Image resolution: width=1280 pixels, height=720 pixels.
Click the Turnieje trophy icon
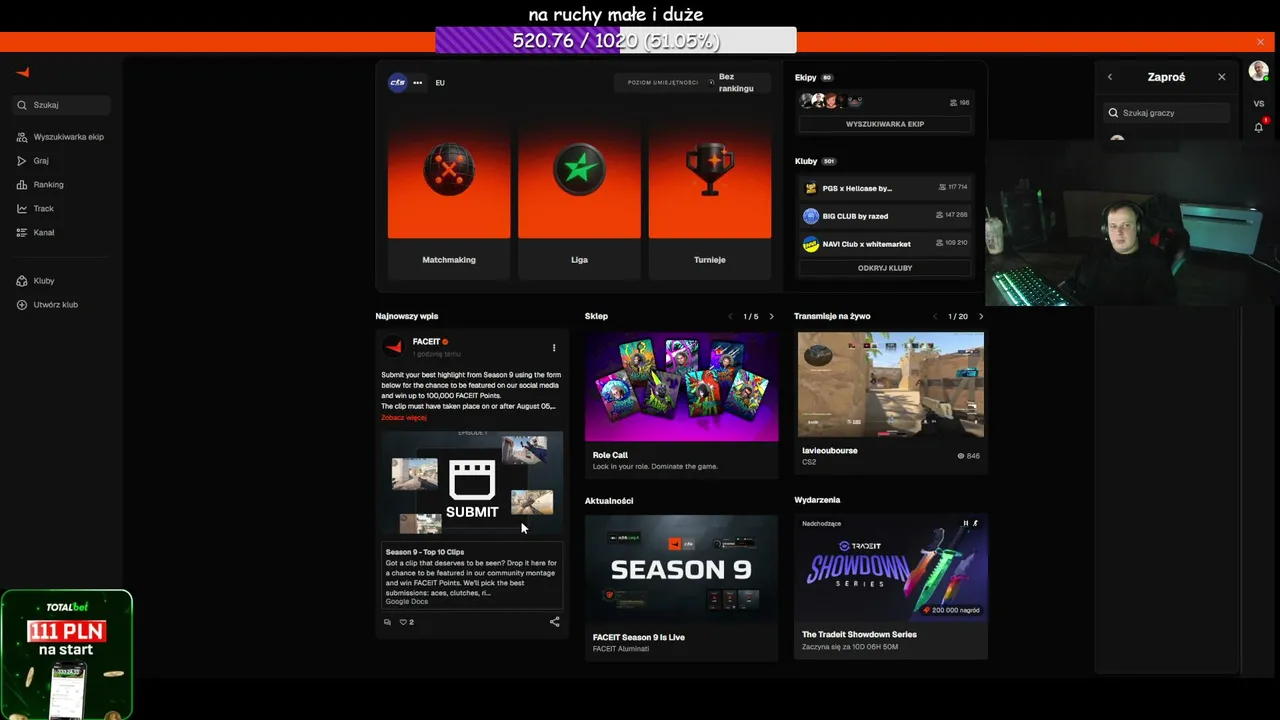pyautogui.click(x=710, y=169)
